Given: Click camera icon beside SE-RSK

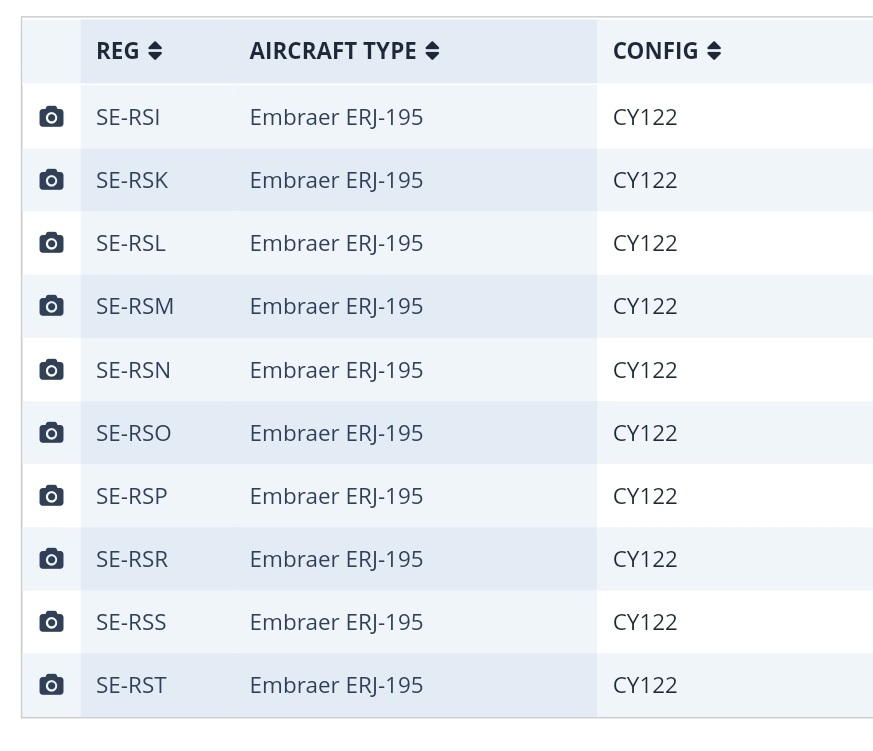Looking at the screenshot, I should (51, 180).
